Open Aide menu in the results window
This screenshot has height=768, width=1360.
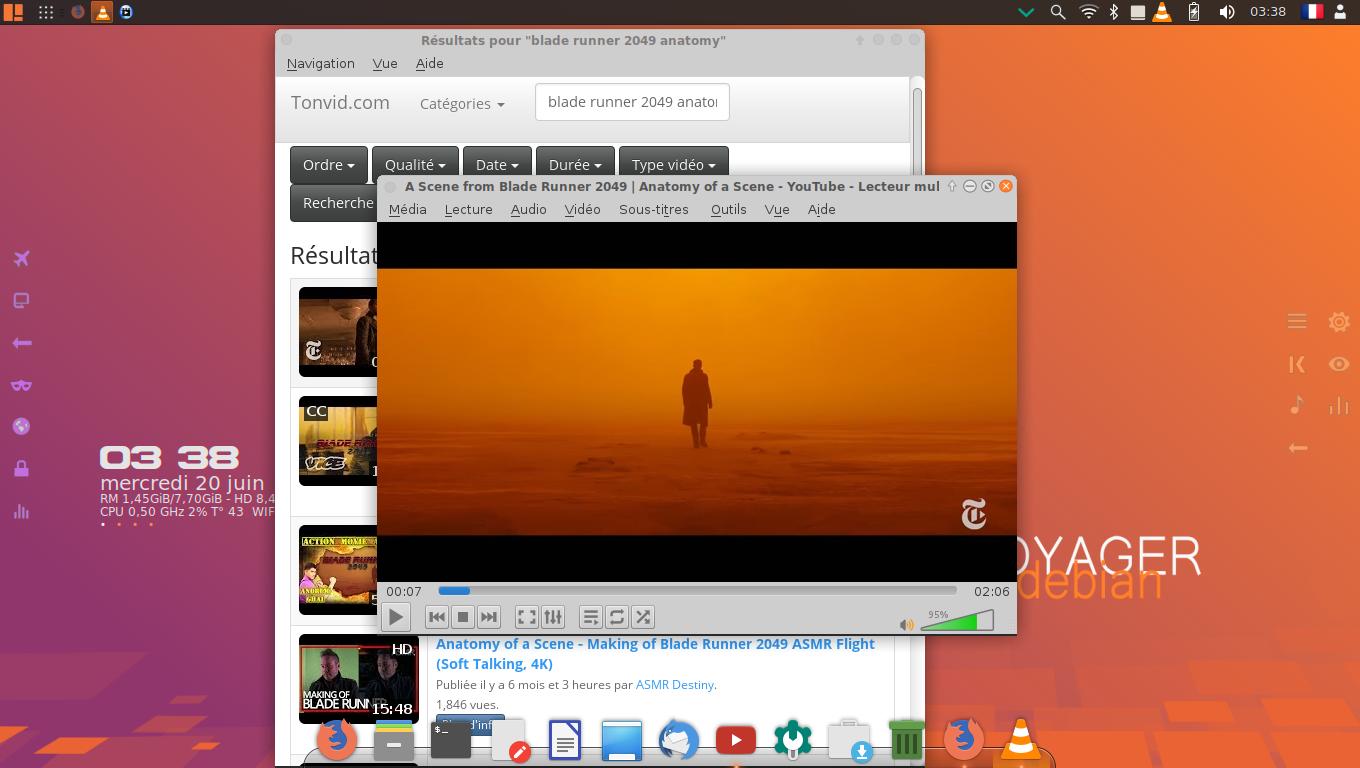pos(429,63)
